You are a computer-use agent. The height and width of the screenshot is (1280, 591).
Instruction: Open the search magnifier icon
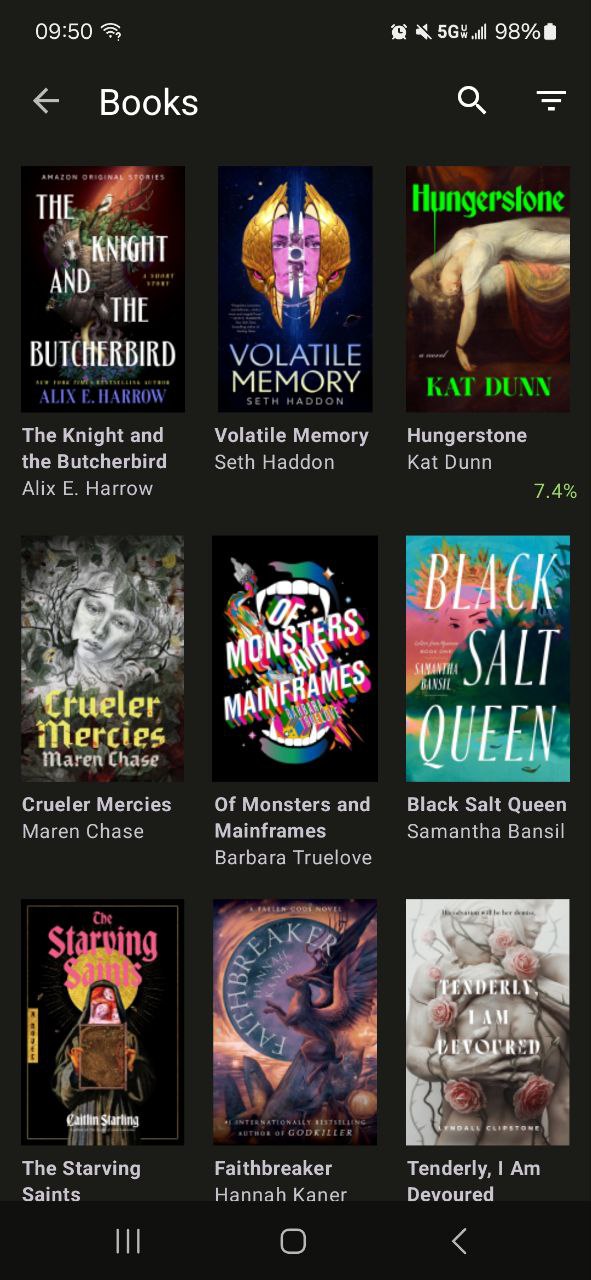(472, 101)
